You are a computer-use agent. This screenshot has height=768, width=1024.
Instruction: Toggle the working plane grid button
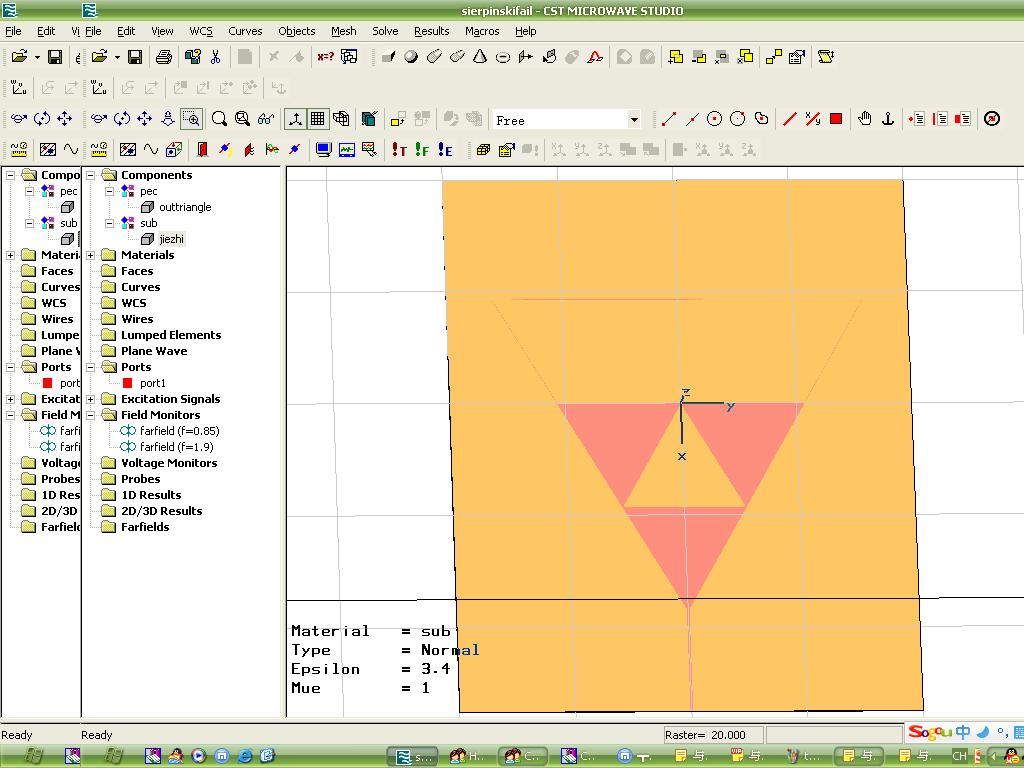[x=318, y=119]
